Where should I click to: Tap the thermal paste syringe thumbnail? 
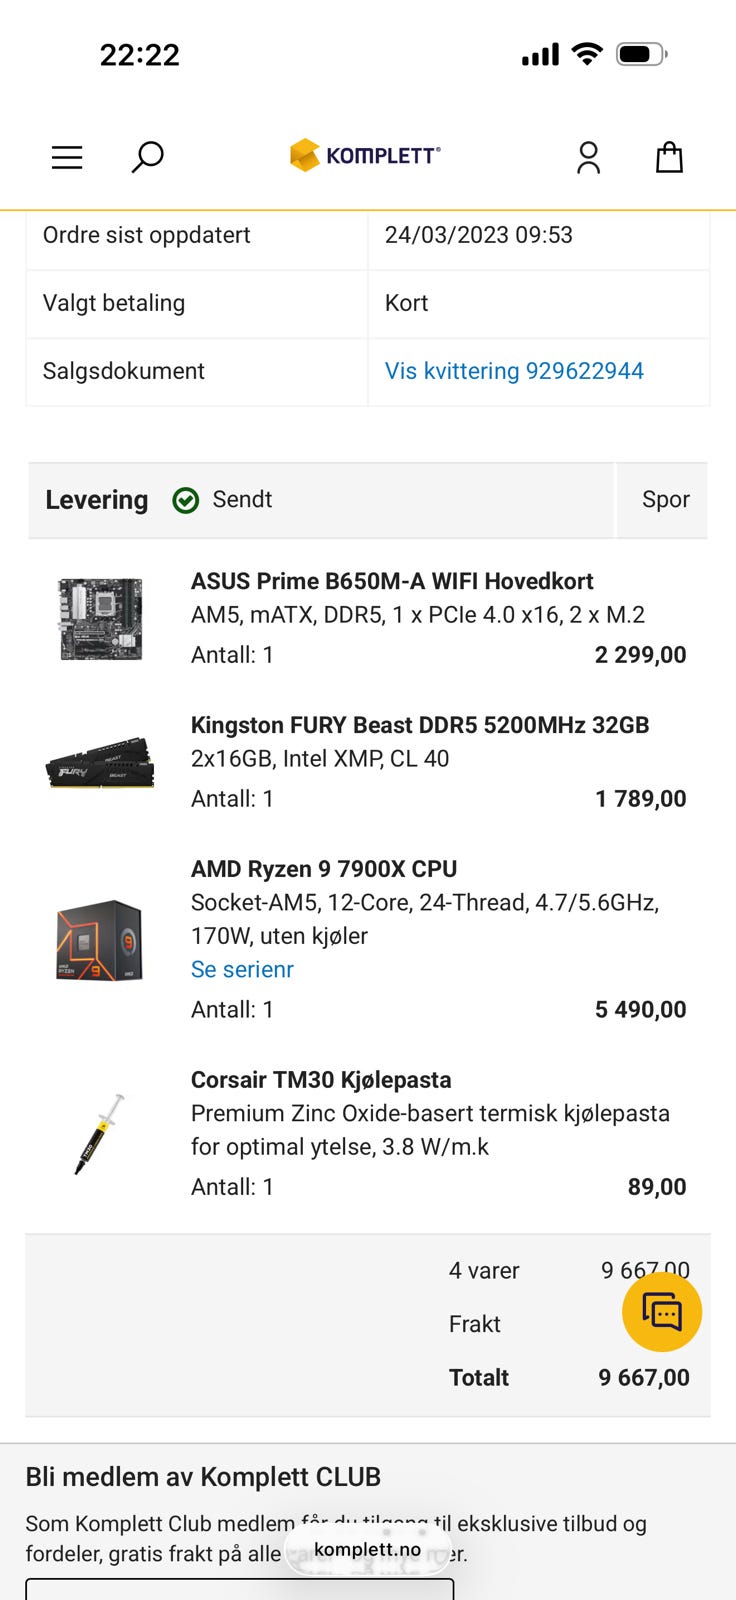click(100, 1133)
